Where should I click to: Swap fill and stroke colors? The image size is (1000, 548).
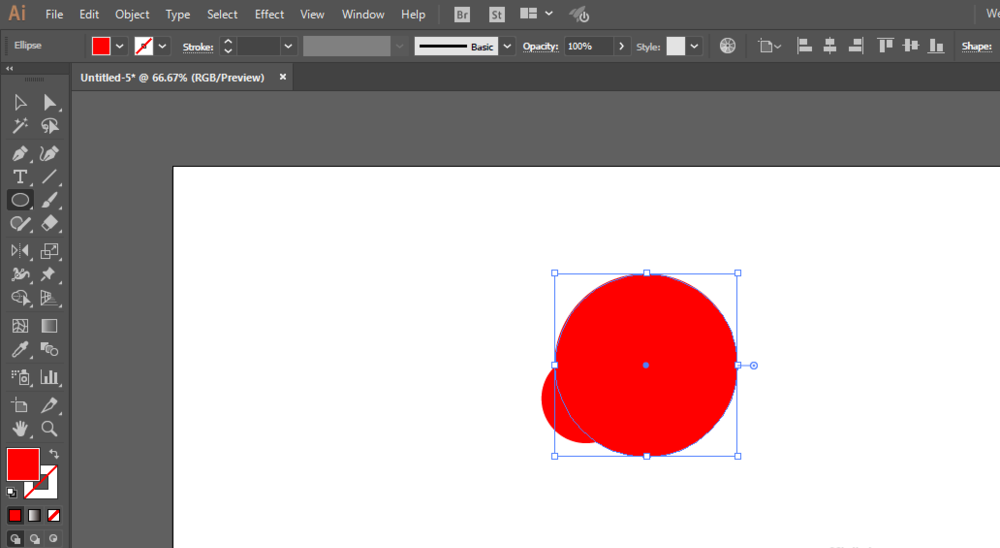click(54, 454)
